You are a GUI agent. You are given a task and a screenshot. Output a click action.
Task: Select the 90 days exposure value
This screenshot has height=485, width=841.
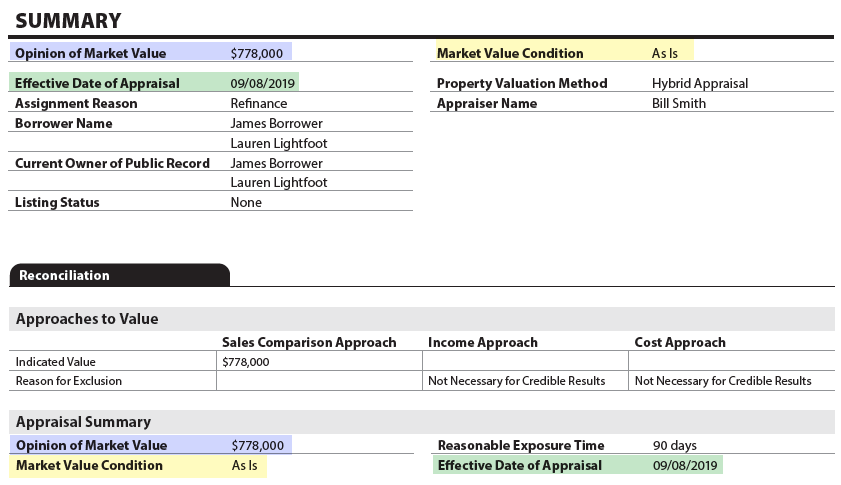point(675,445)
